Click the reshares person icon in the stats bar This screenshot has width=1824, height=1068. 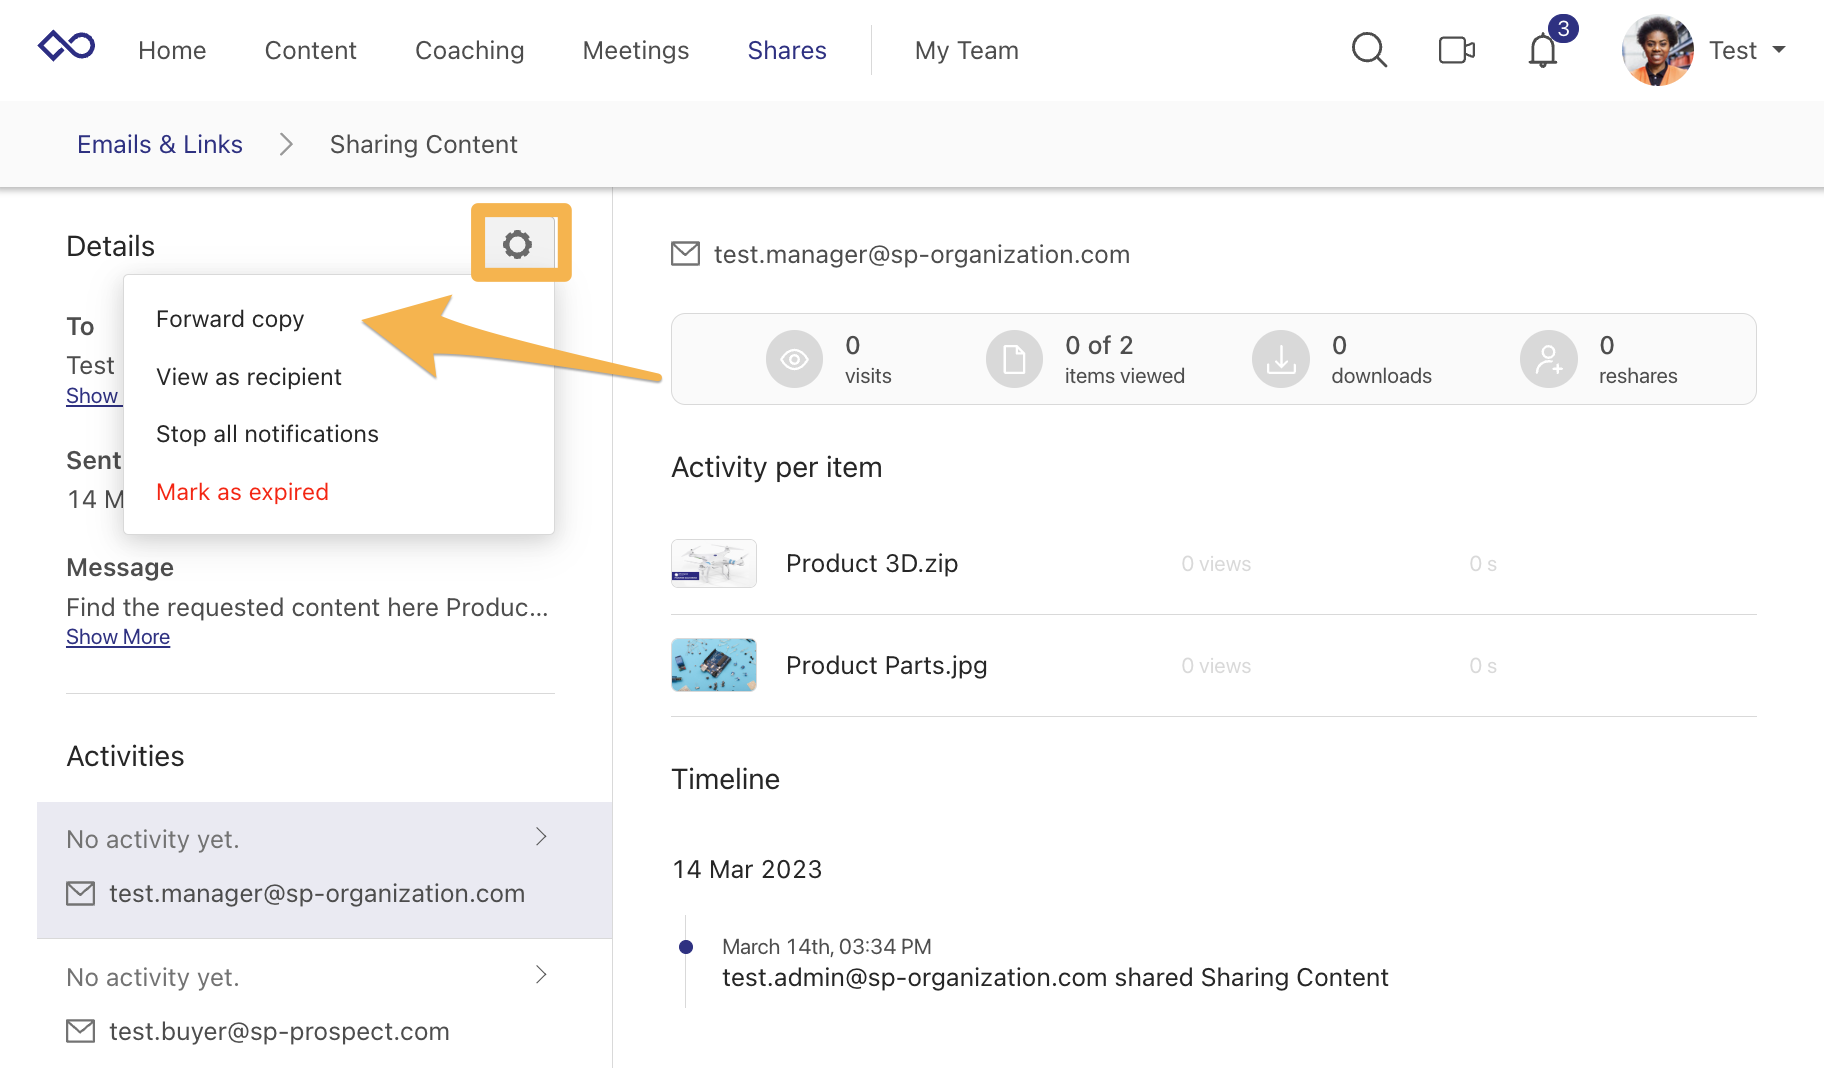(1548, 359)
